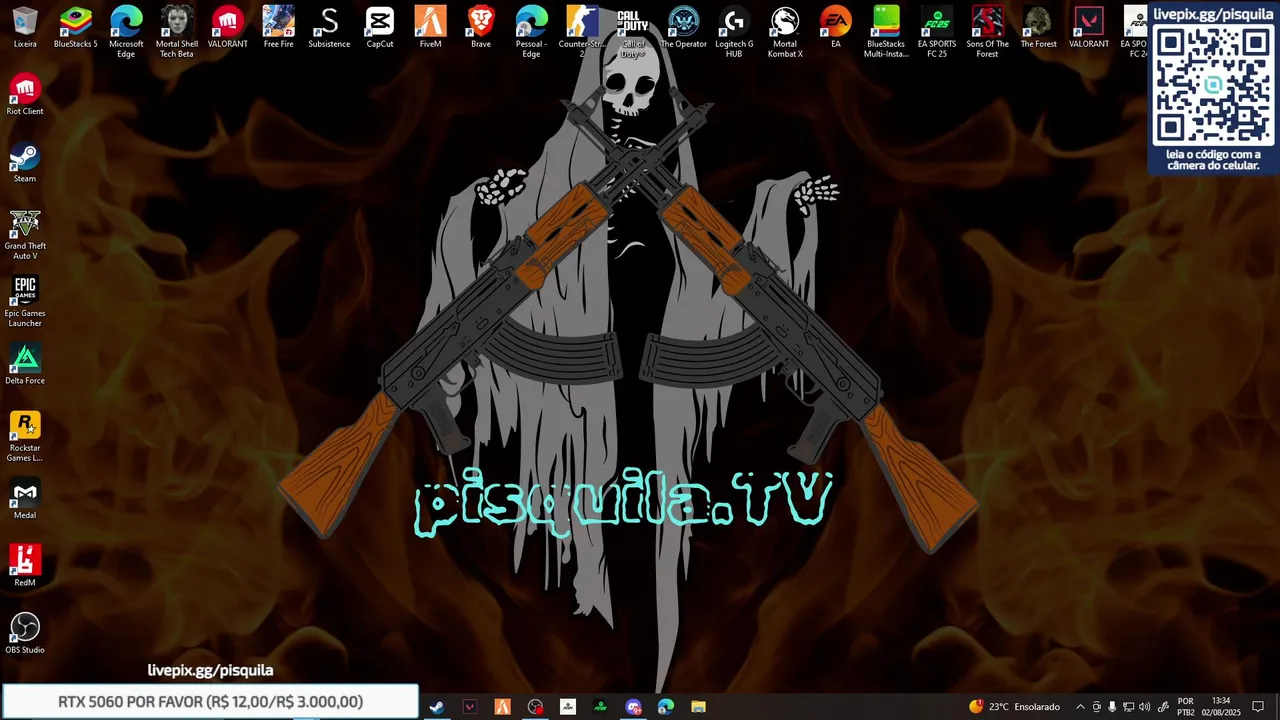
Task: Open the Riot Client desktop shortcut
Action: click(25, 95)
